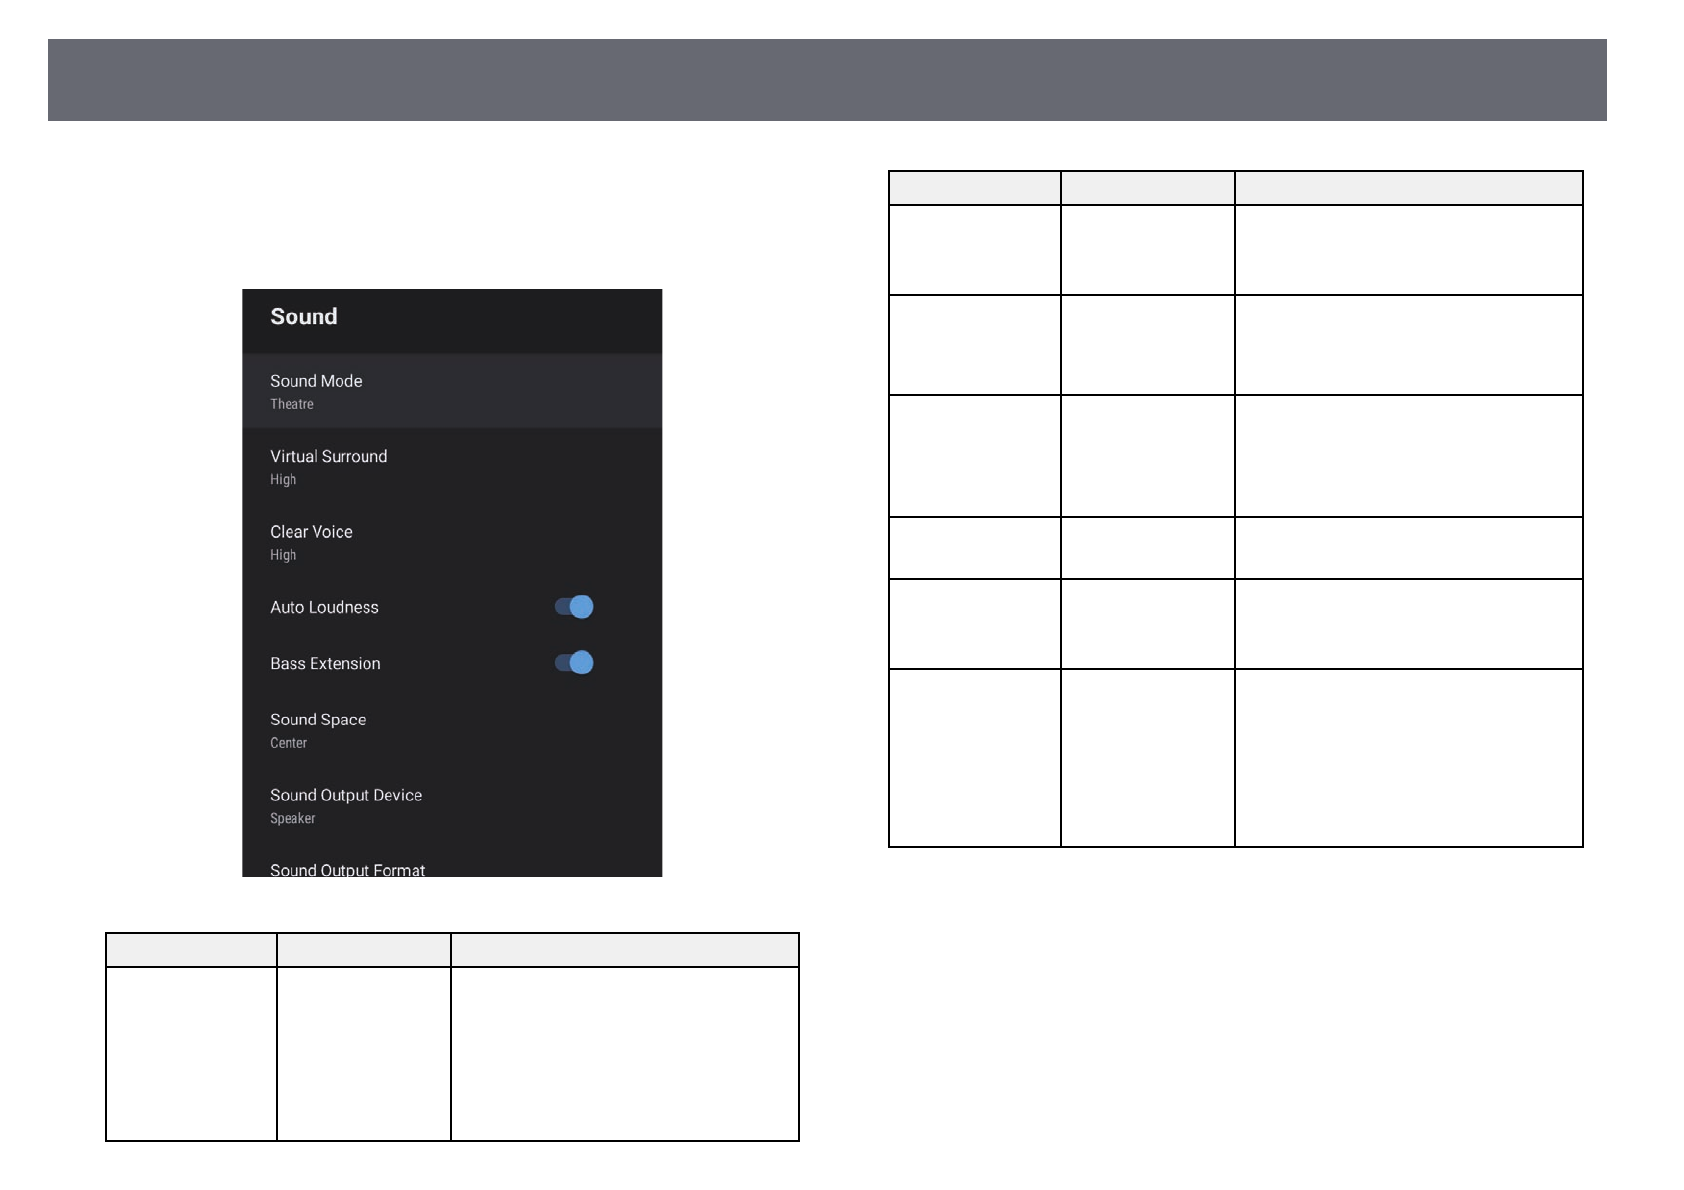Viewport: 1684px width, 1190px height.
Task: Open the Virtual Surround option
Action: [x=328, y=456]
